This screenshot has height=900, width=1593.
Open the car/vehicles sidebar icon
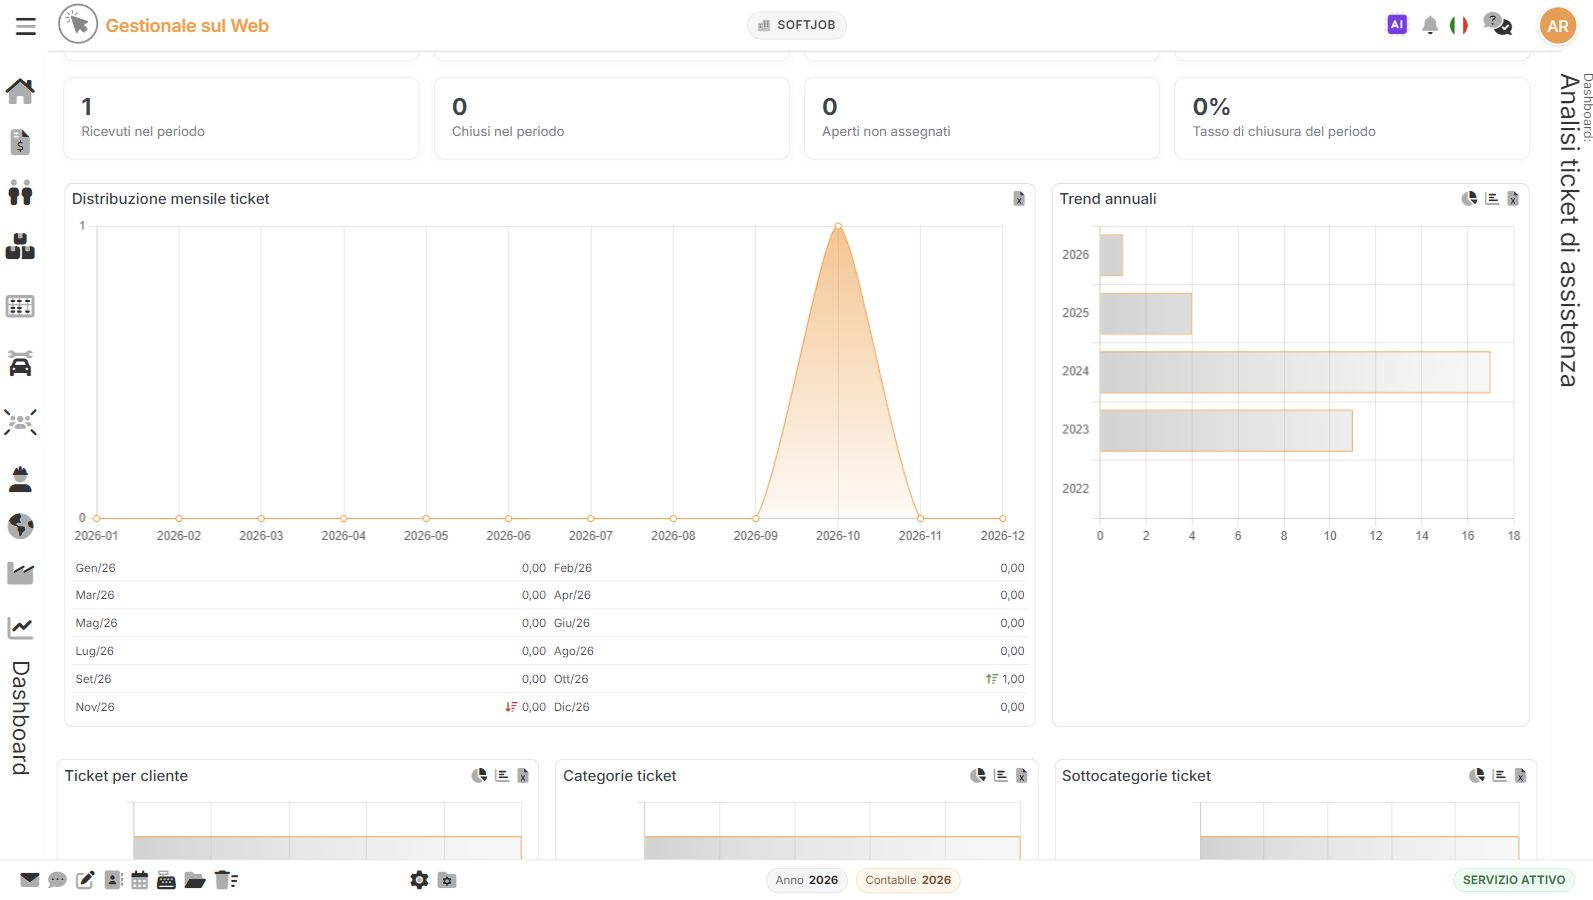[x=20, y=363]
